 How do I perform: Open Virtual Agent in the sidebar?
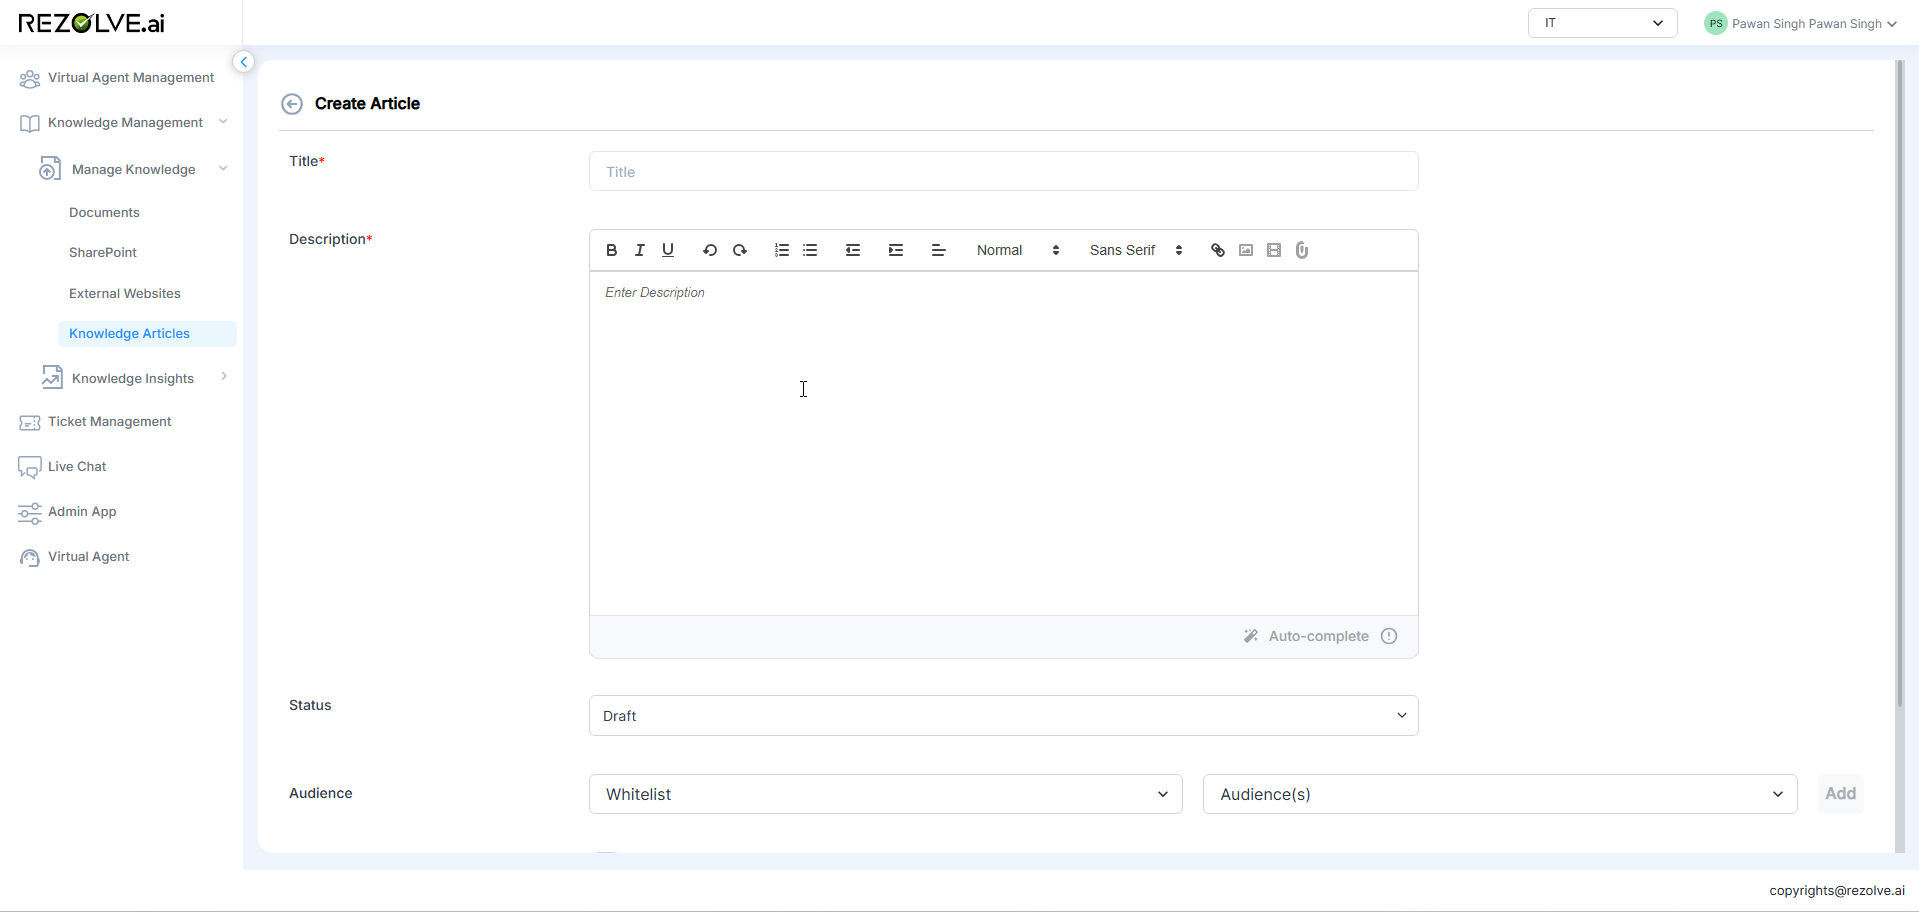(x=88, y=557)
